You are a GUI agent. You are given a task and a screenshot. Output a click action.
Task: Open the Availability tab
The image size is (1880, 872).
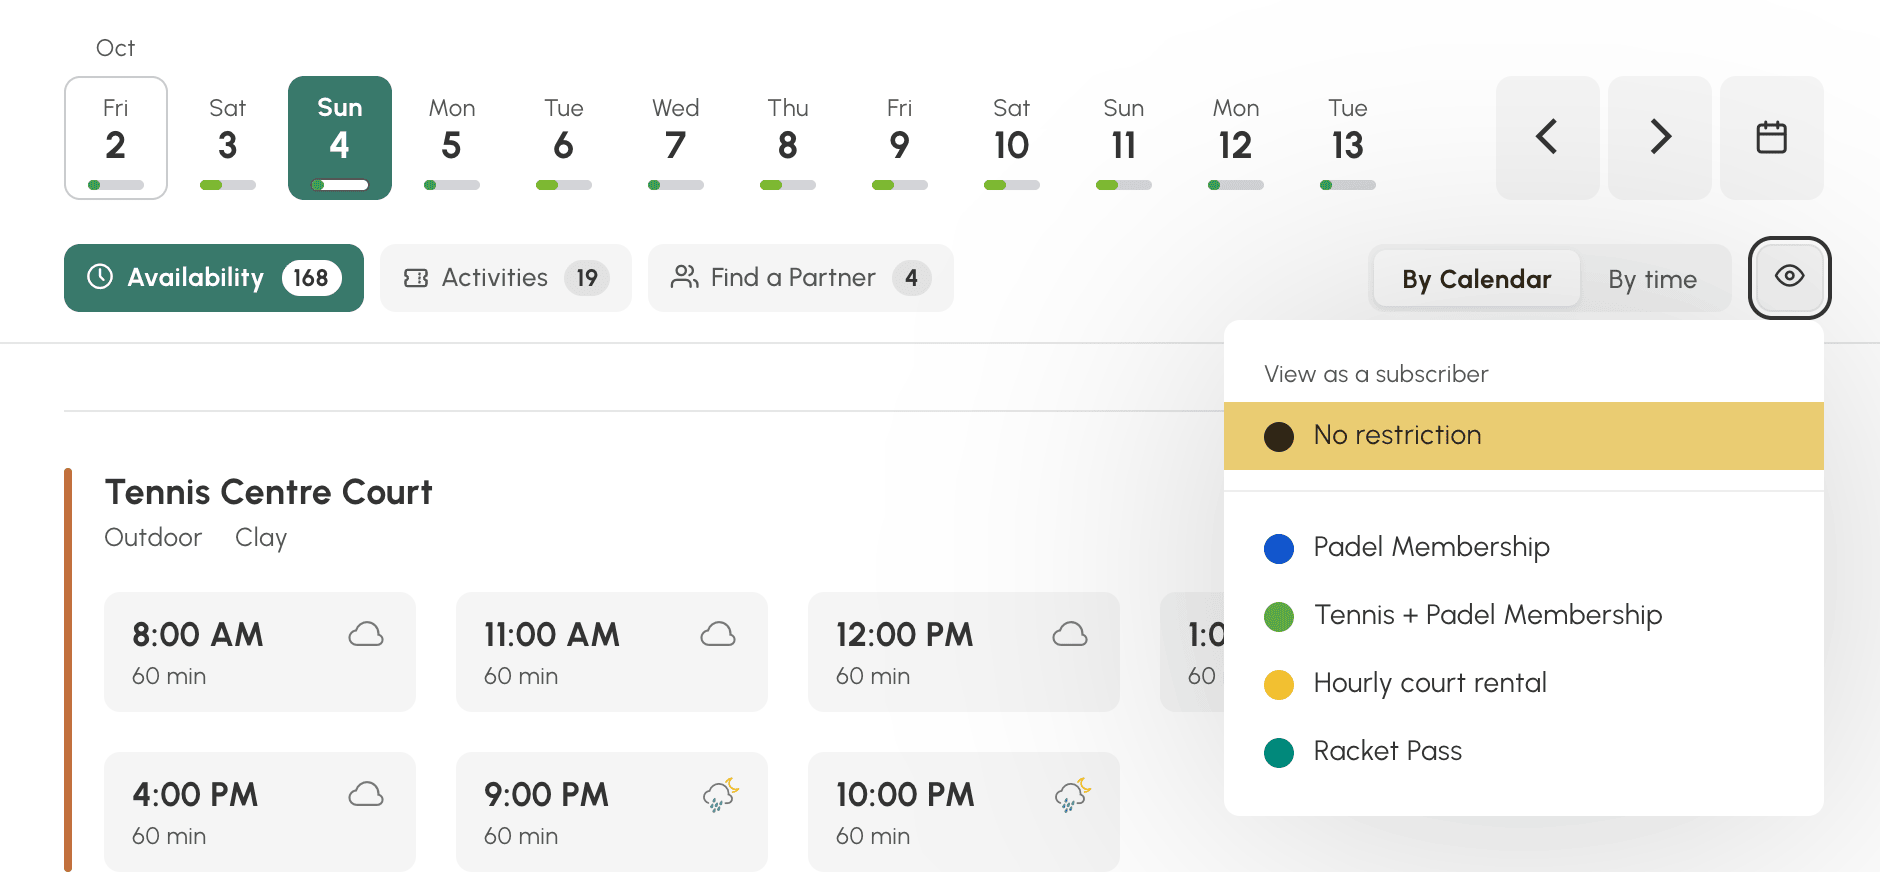click(x=214, y=278)
